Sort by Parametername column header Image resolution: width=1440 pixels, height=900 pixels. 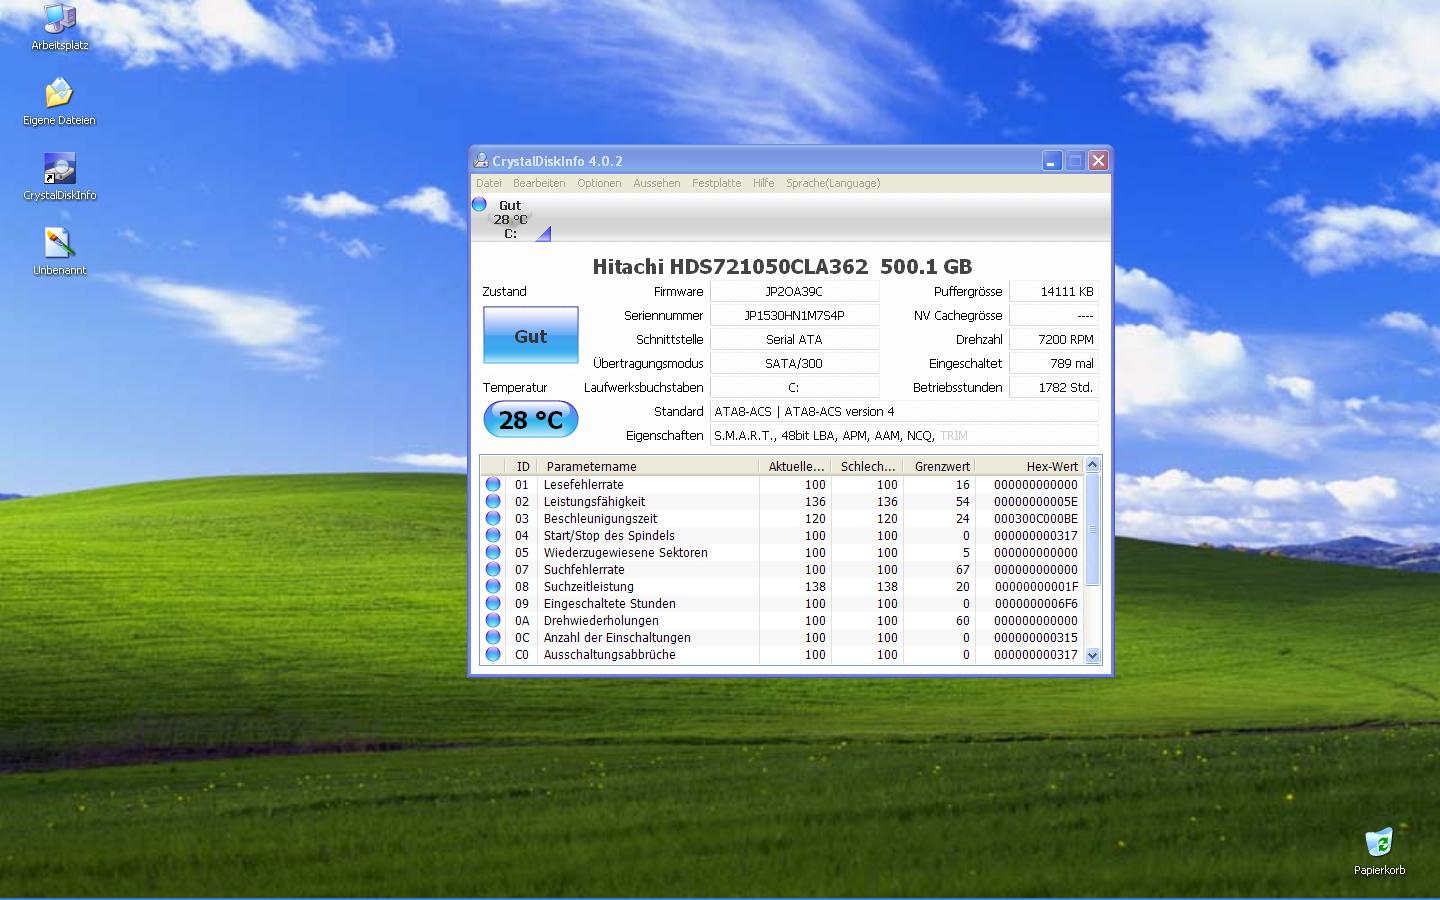648,466
